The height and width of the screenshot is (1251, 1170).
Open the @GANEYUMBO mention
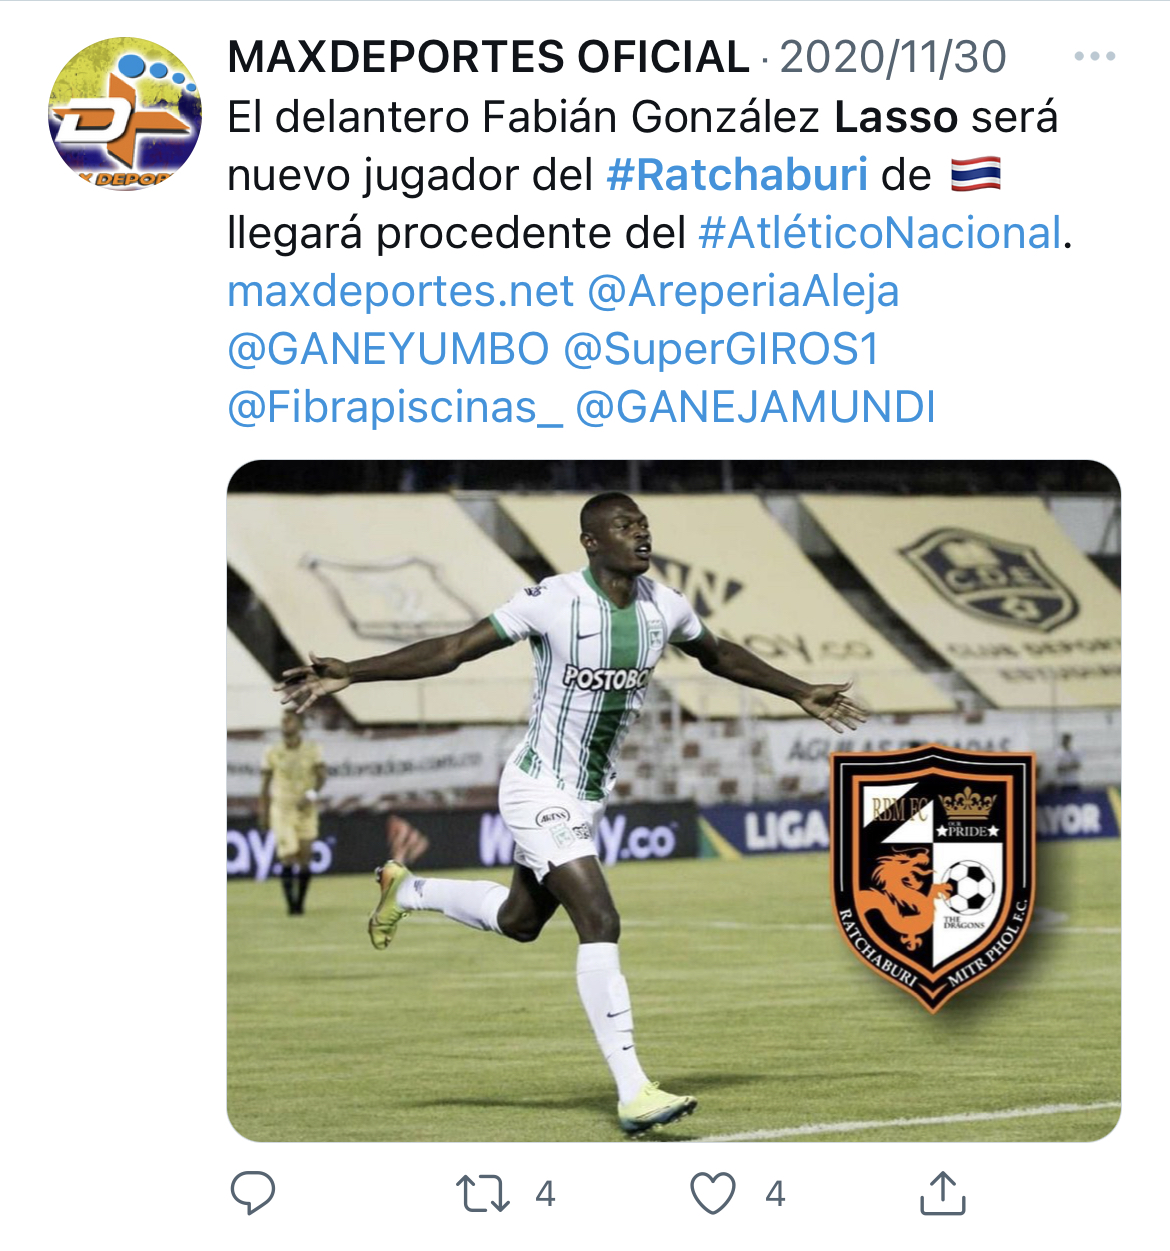[x=388, y=349]
